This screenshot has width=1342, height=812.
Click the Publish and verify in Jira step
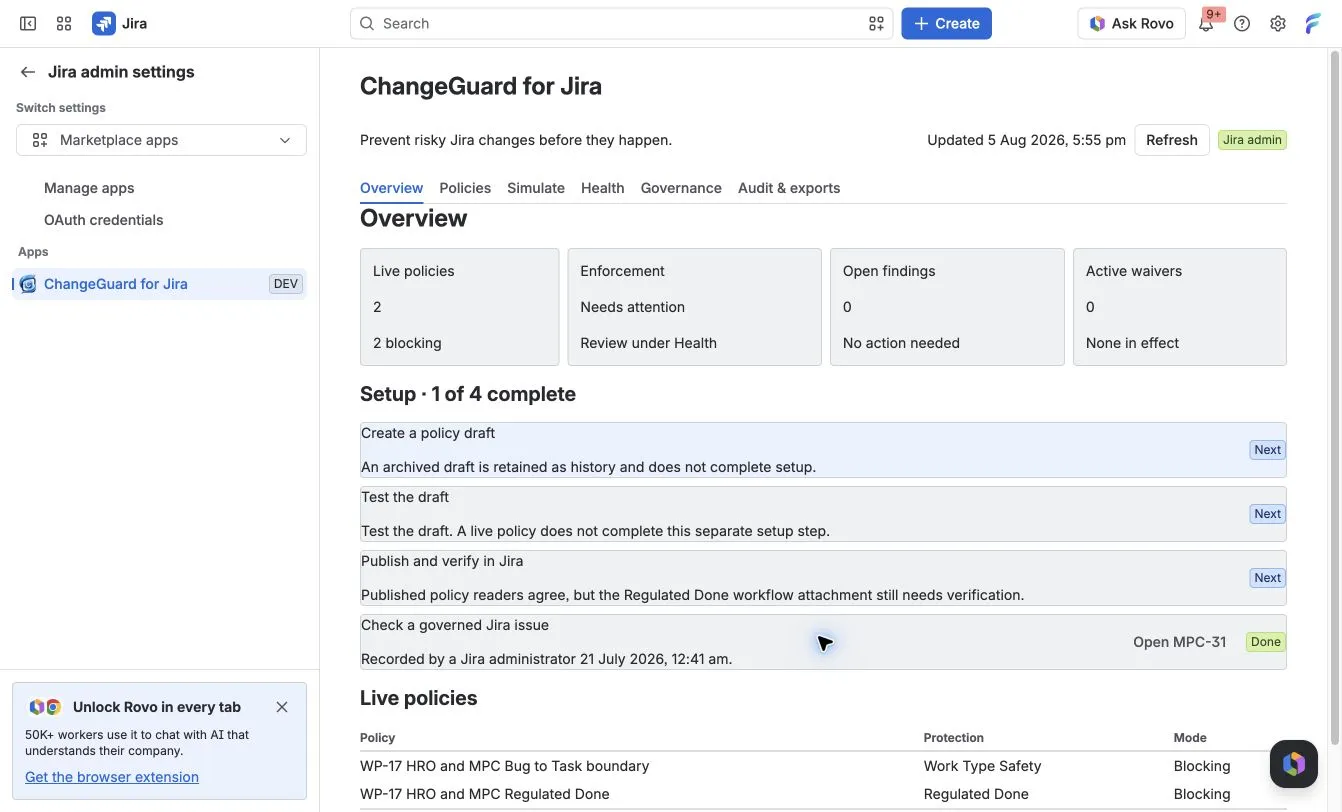823,578
